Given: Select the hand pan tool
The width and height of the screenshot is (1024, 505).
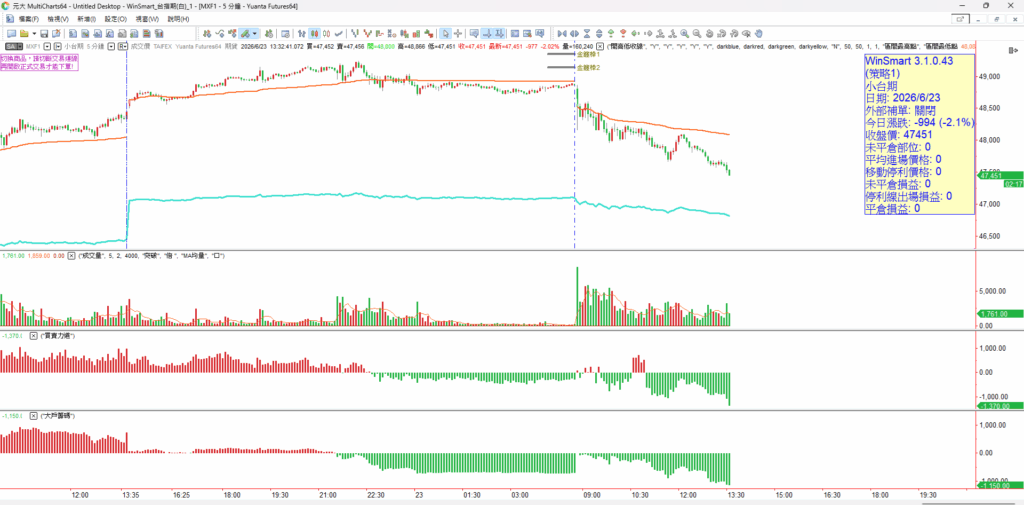Looking at the screenshot, I should pyautogui.click(x=759, y=33).
